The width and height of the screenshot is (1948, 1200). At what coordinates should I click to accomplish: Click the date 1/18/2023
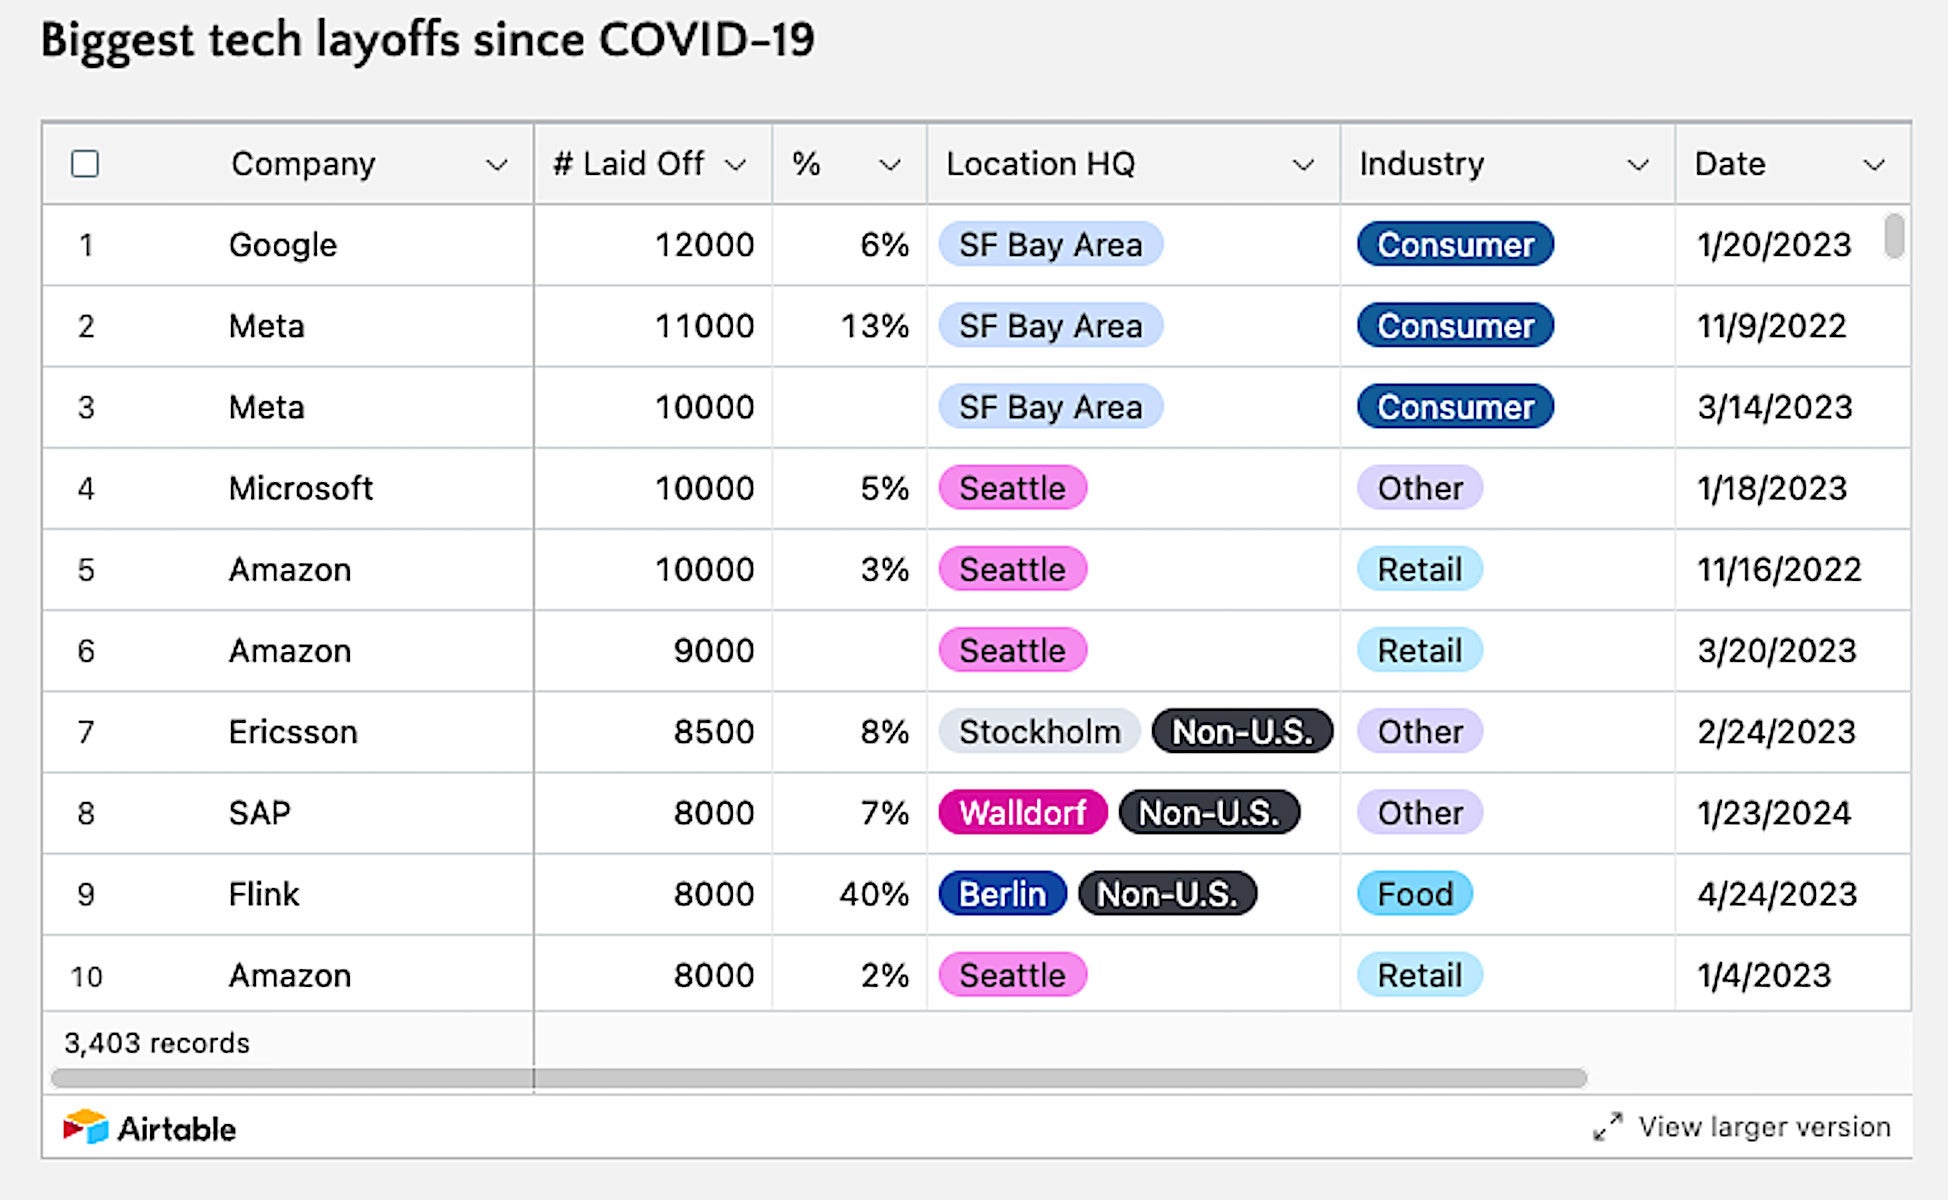1772,488
